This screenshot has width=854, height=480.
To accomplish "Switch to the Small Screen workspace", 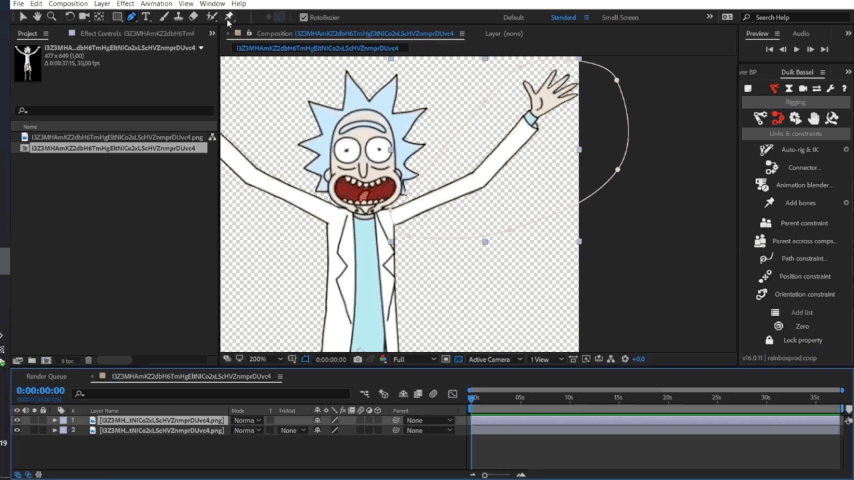I will click(x=620, y=17).
